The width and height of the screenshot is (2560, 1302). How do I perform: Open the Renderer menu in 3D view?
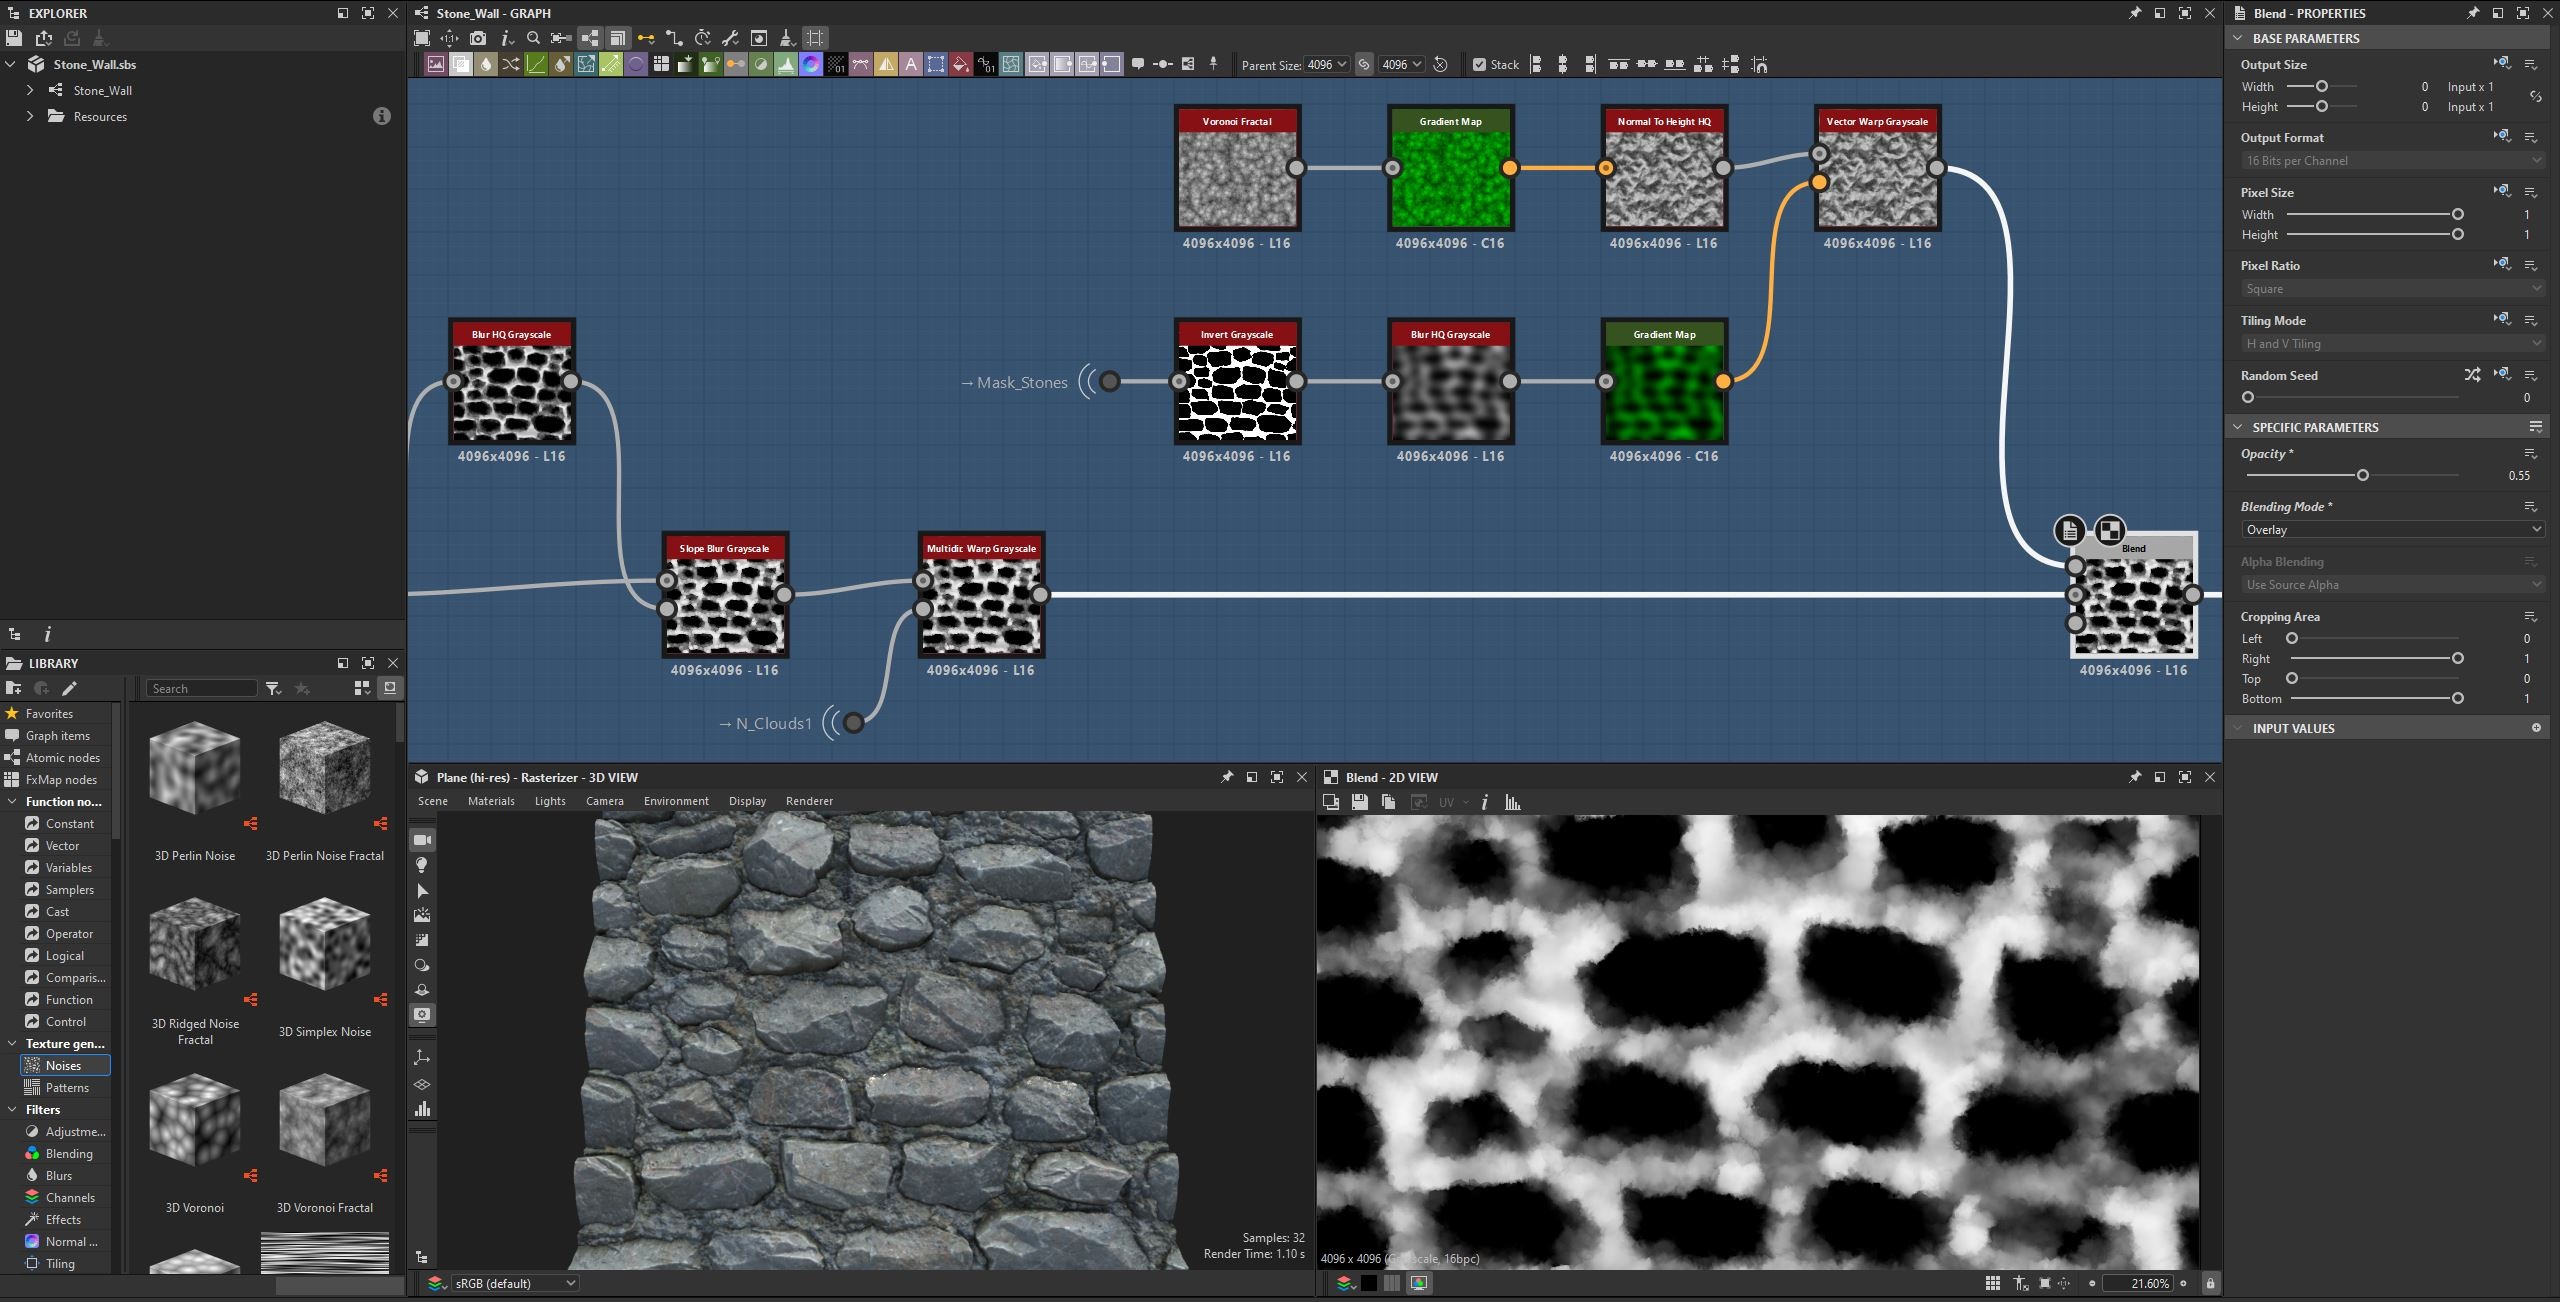click(809, 801)
